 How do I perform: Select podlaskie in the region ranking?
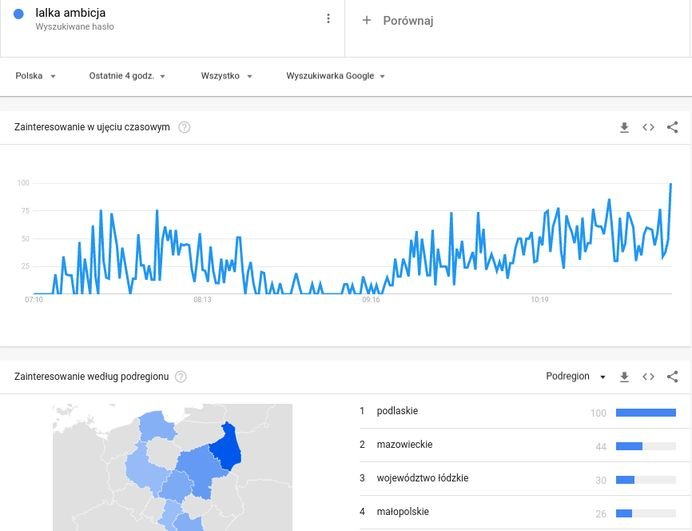(397, 412)
